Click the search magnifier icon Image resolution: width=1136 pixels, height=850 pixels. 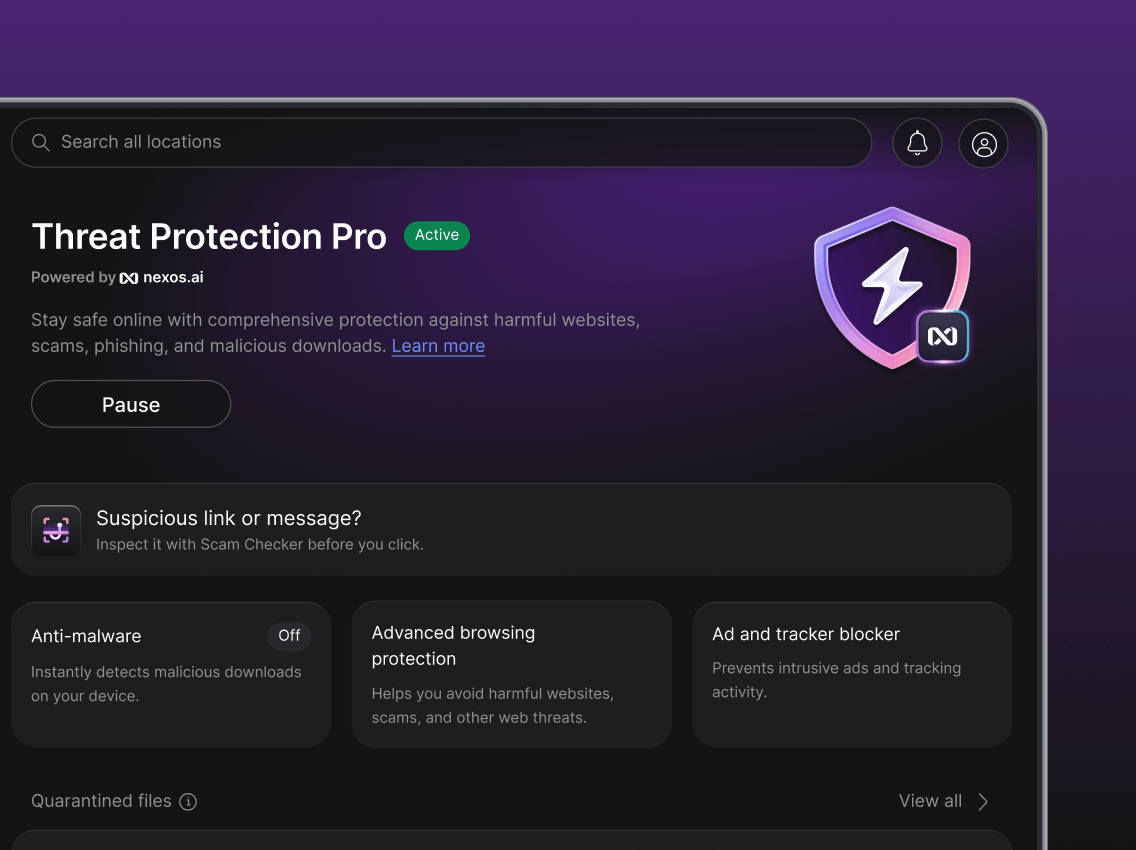[40, 142]
